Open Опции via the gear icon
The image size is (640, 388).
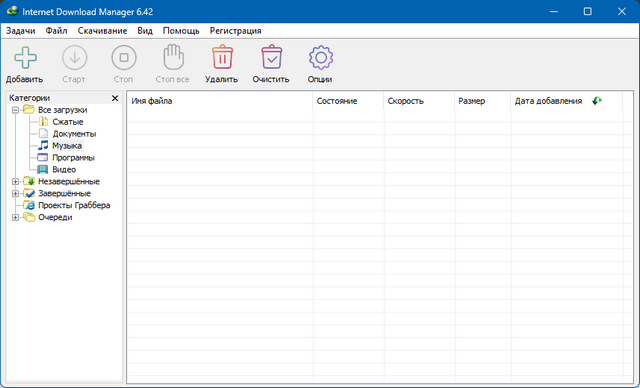click(321, 58)
